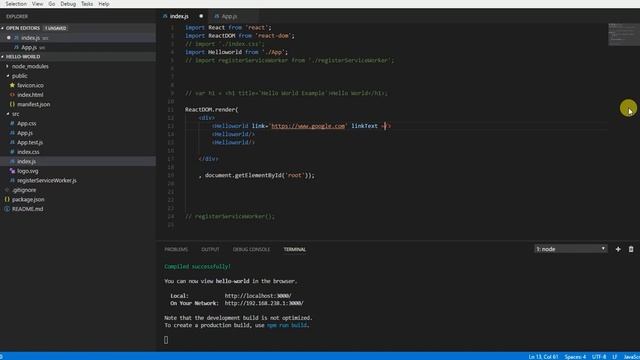Click the ReactDOM.render( code line
640x360 pixels.
click(x=211, y=110)
